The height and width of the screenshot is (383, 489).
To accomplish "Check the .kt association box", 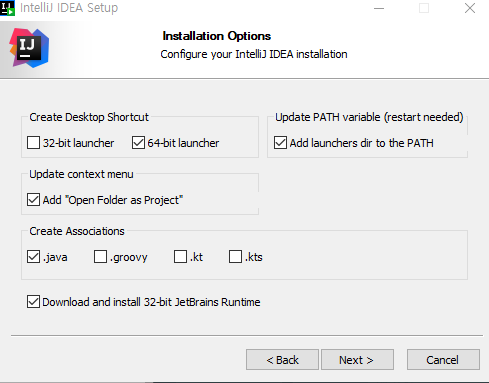I will [x=180, y=257].
